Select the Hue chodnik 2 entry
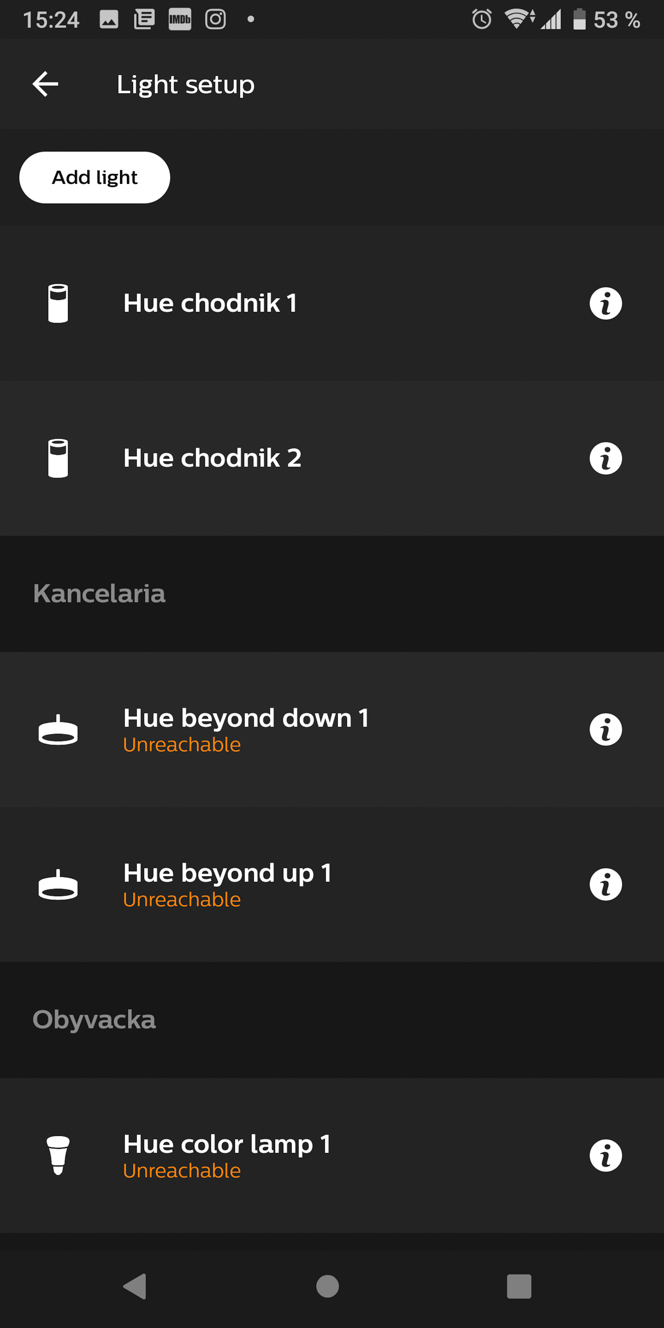 pos(332,458)
